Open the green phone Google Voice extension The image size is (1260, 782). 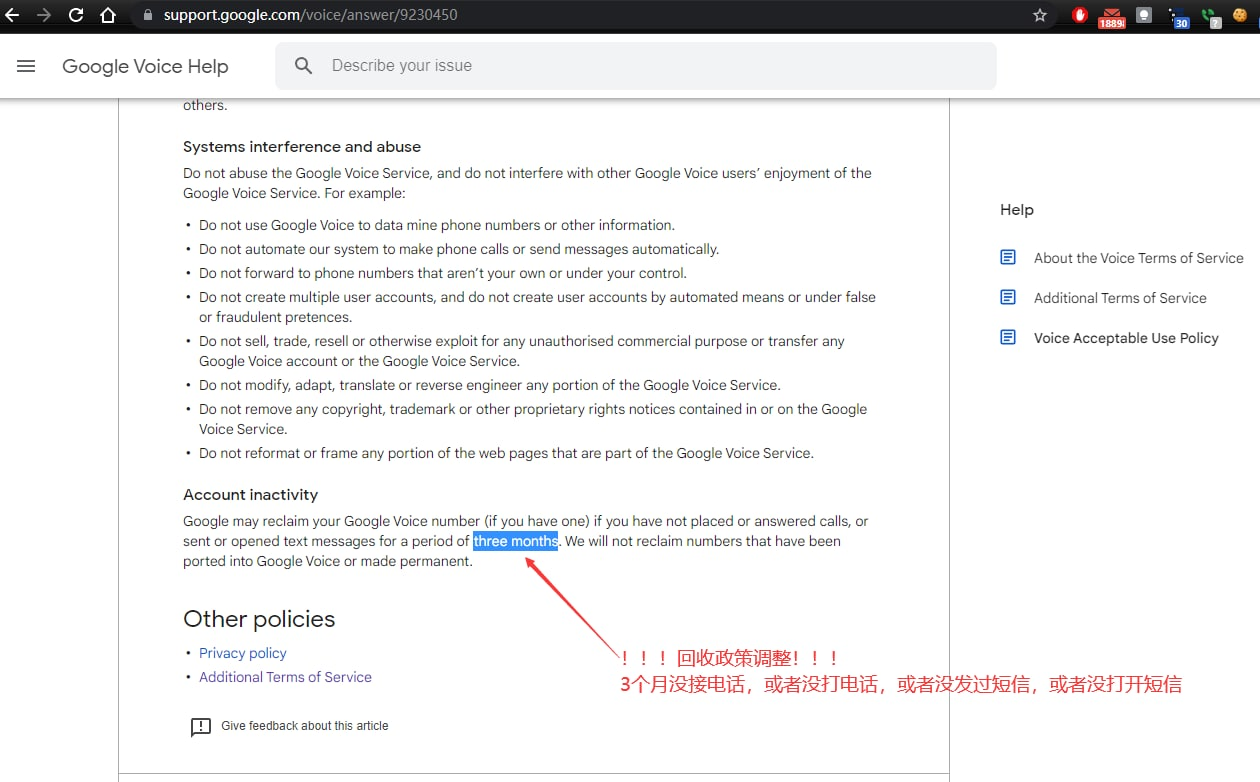click(1211, 17)
